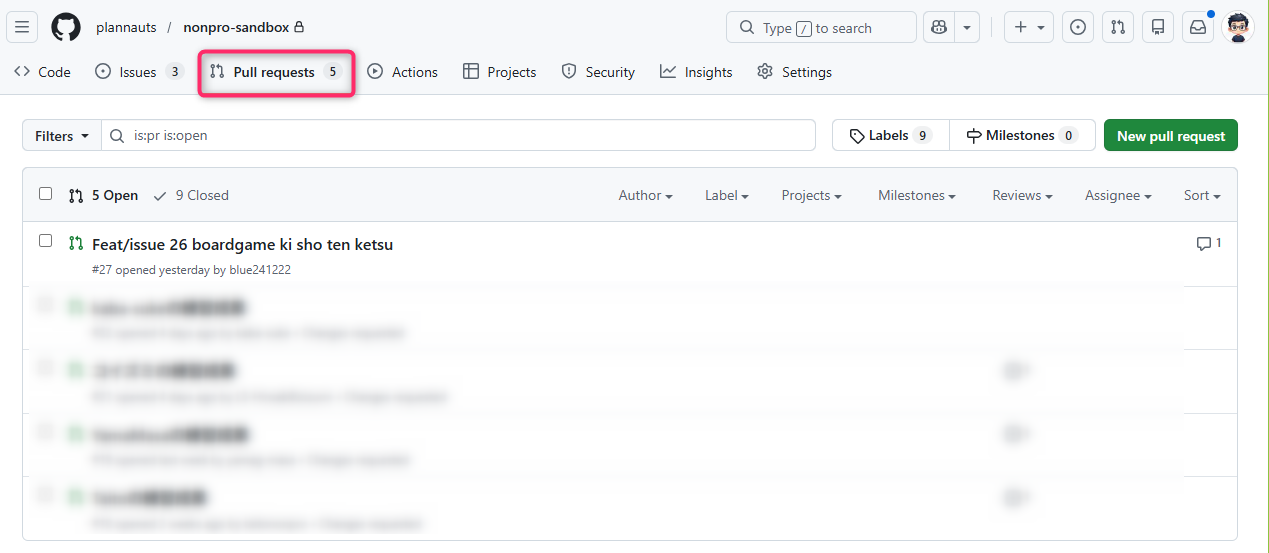
Task: Open the Copilot icon button
Action: click(939, 28)
